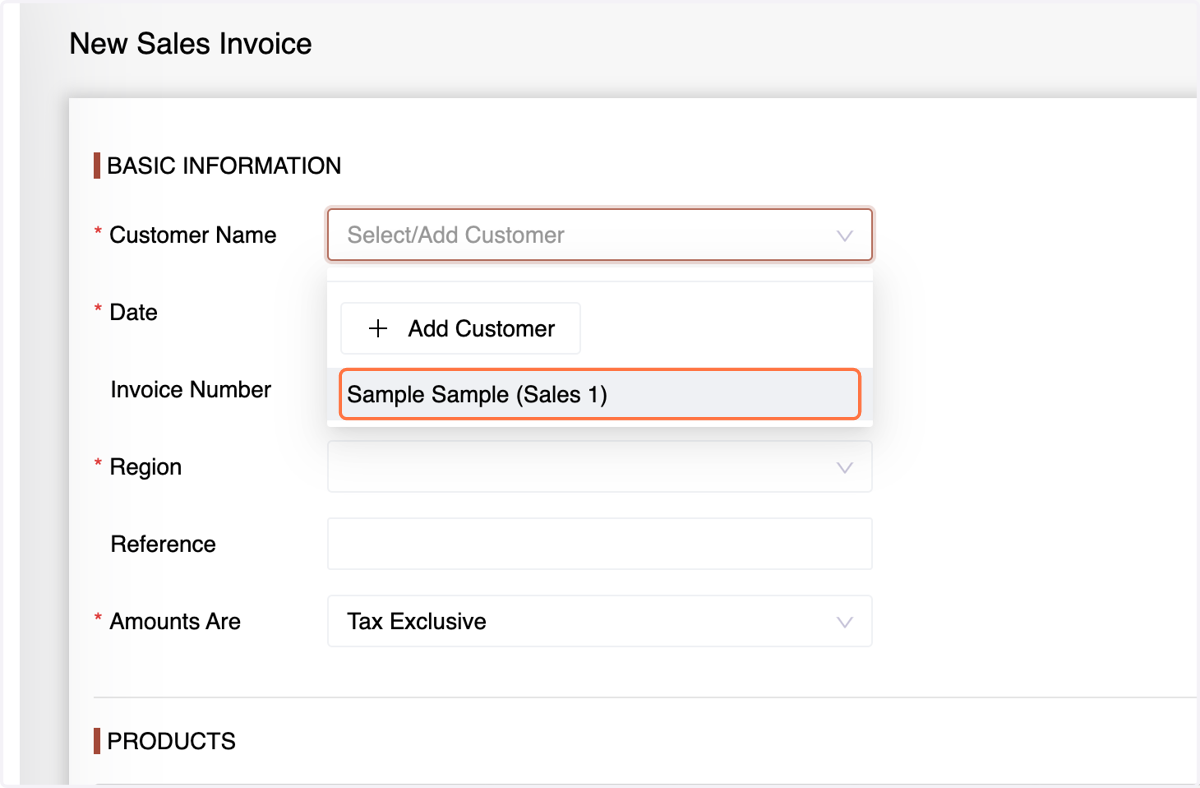Click the PRODUCTS section heading

[171, 741]
